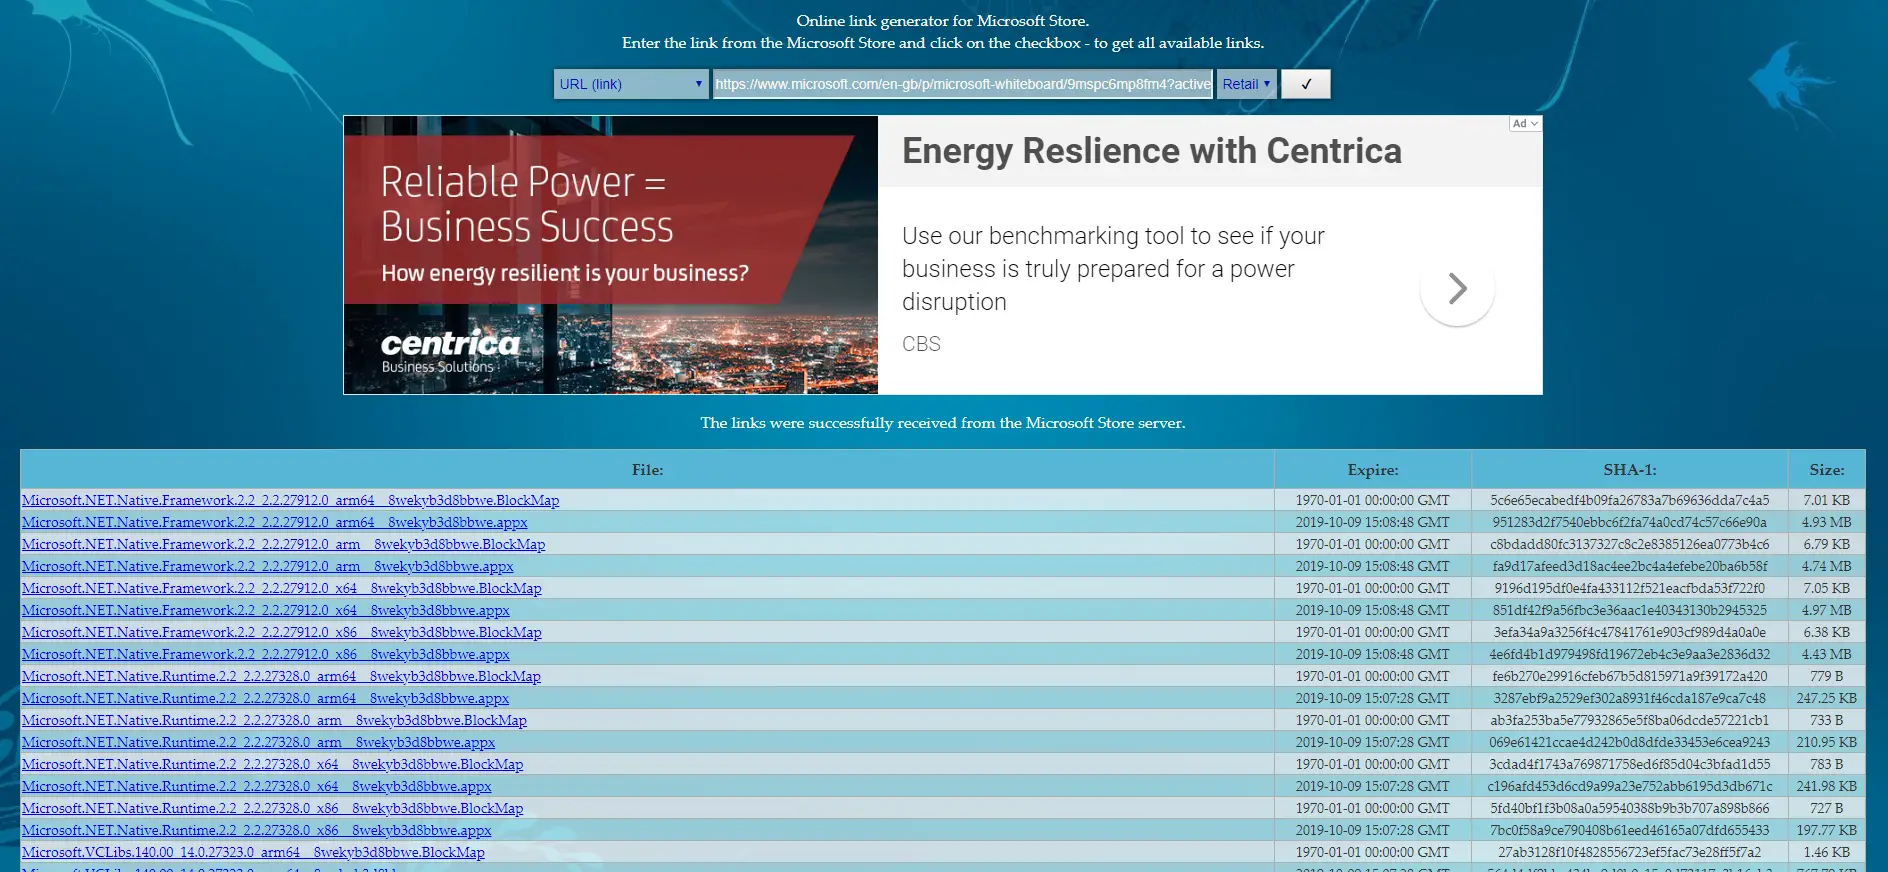Download NET.Native.Framework 2.2.27912.0 x64 appx
1888x872 pixels.
point(266,610)
